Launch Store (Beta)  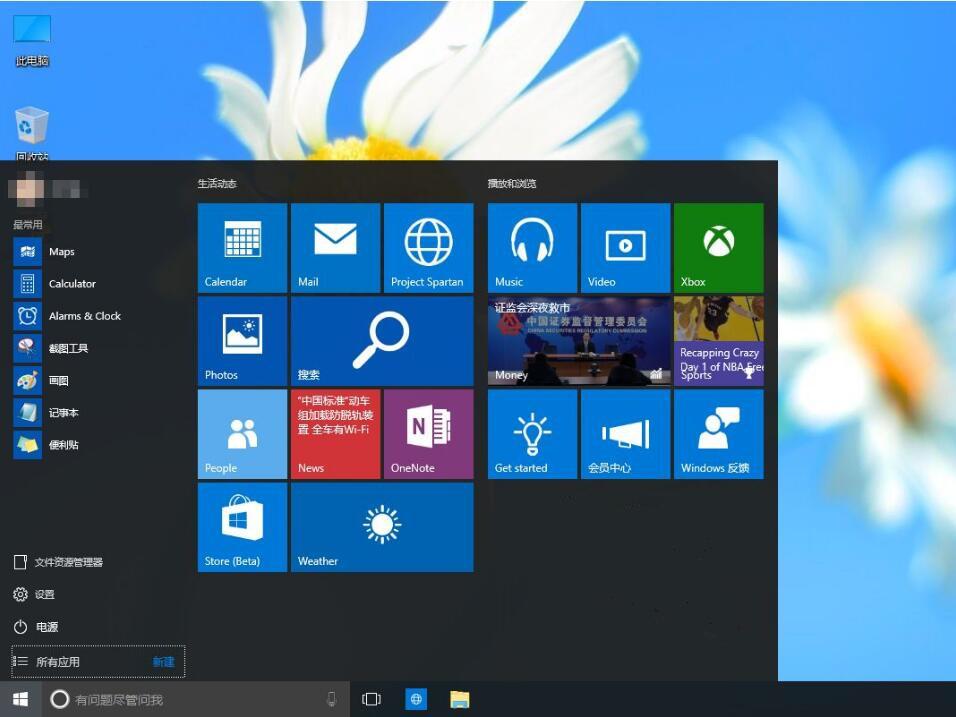[x=240, y=527]
